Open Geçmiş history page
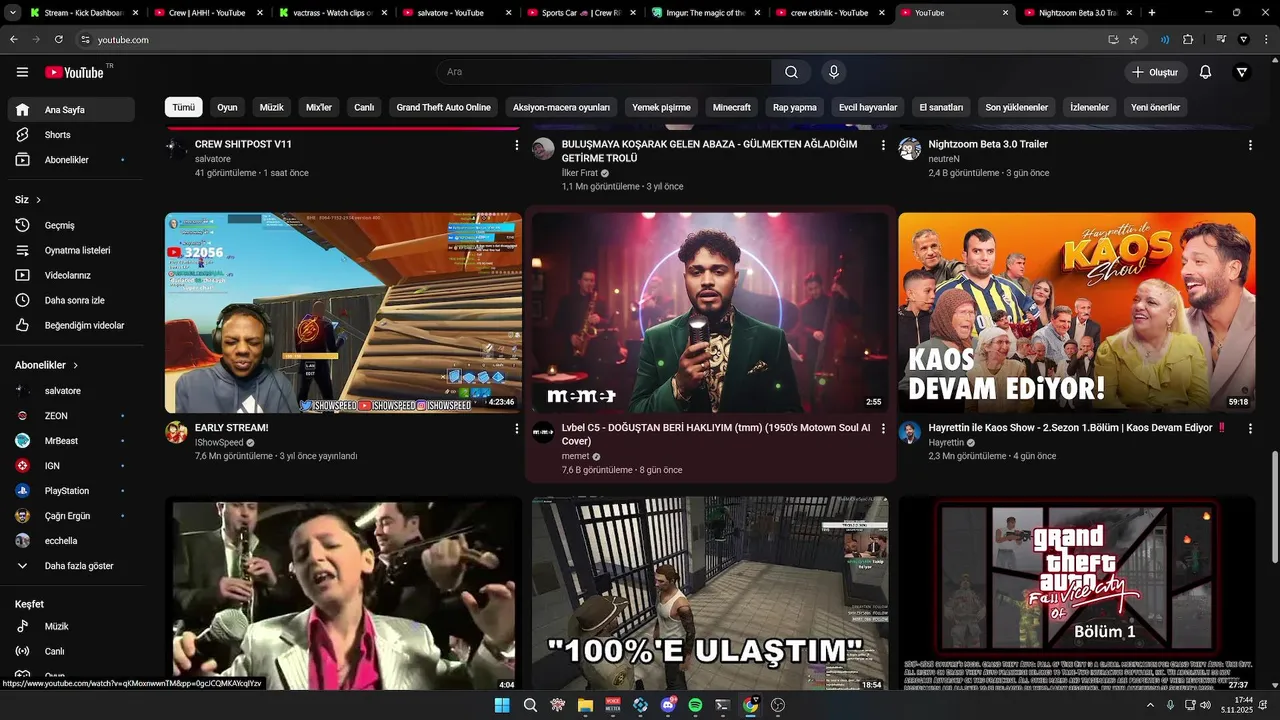Image resolution: width=1280 pixels, height=720 pixels. tap(70, 225)
